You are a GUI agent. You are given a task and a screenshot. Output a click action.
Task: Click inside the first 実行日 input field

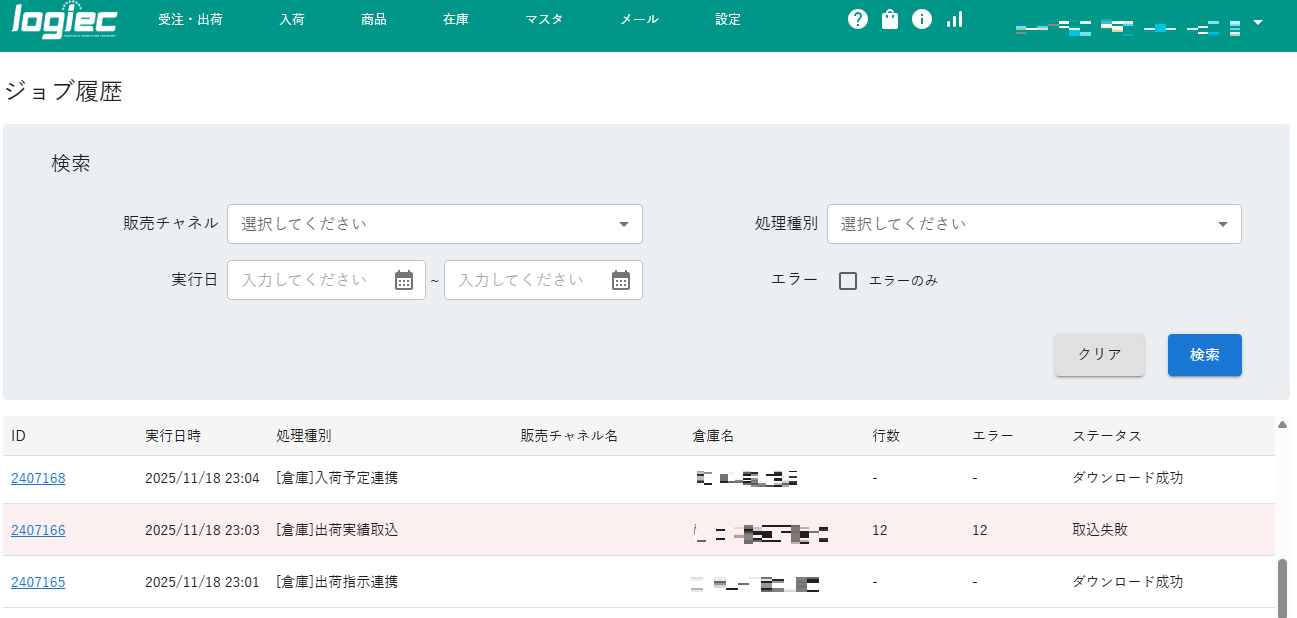click(x=310, y=280)
